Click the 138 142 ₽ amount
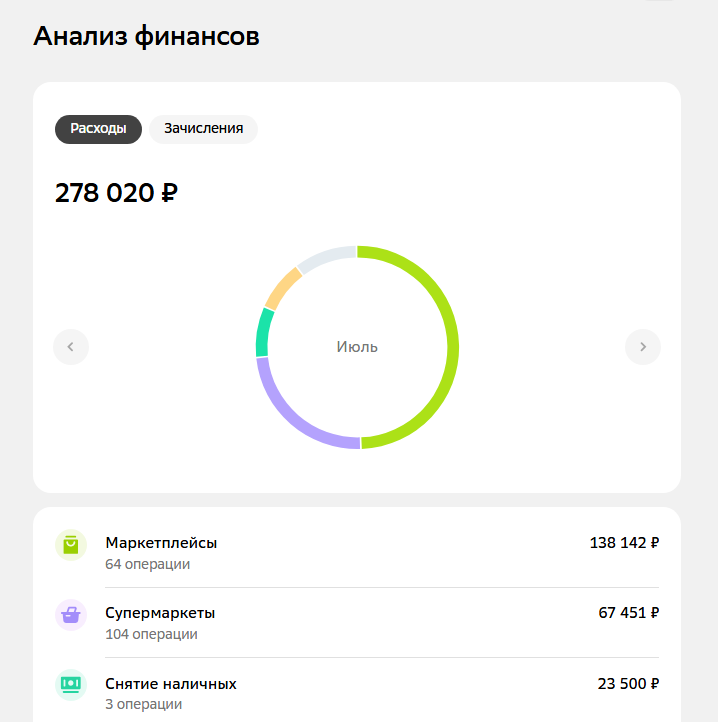The width and height of the screenshot is (718, 722). pos(625,543)
